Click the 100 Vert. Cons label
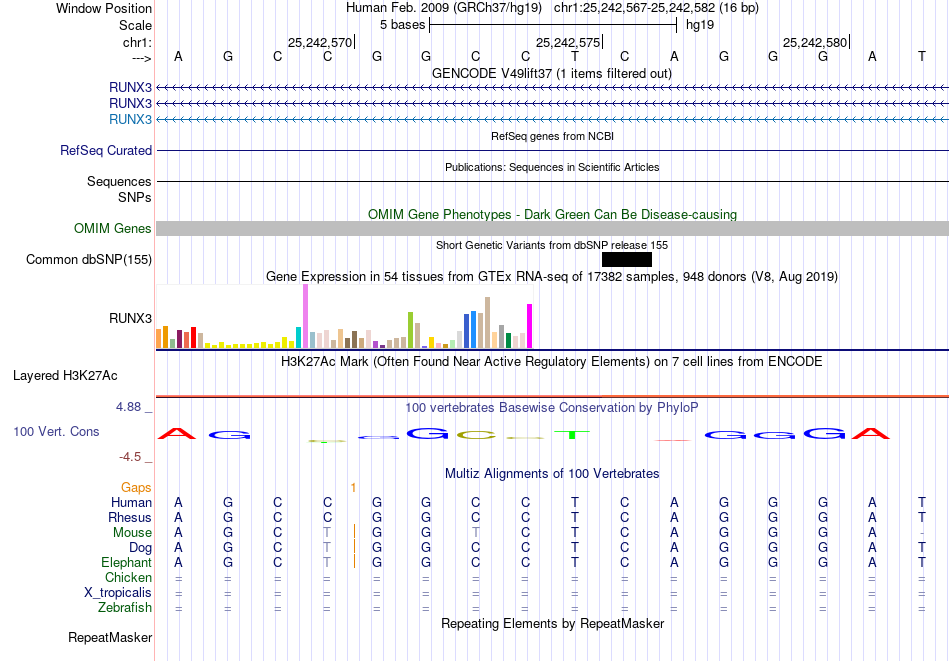 56,431
